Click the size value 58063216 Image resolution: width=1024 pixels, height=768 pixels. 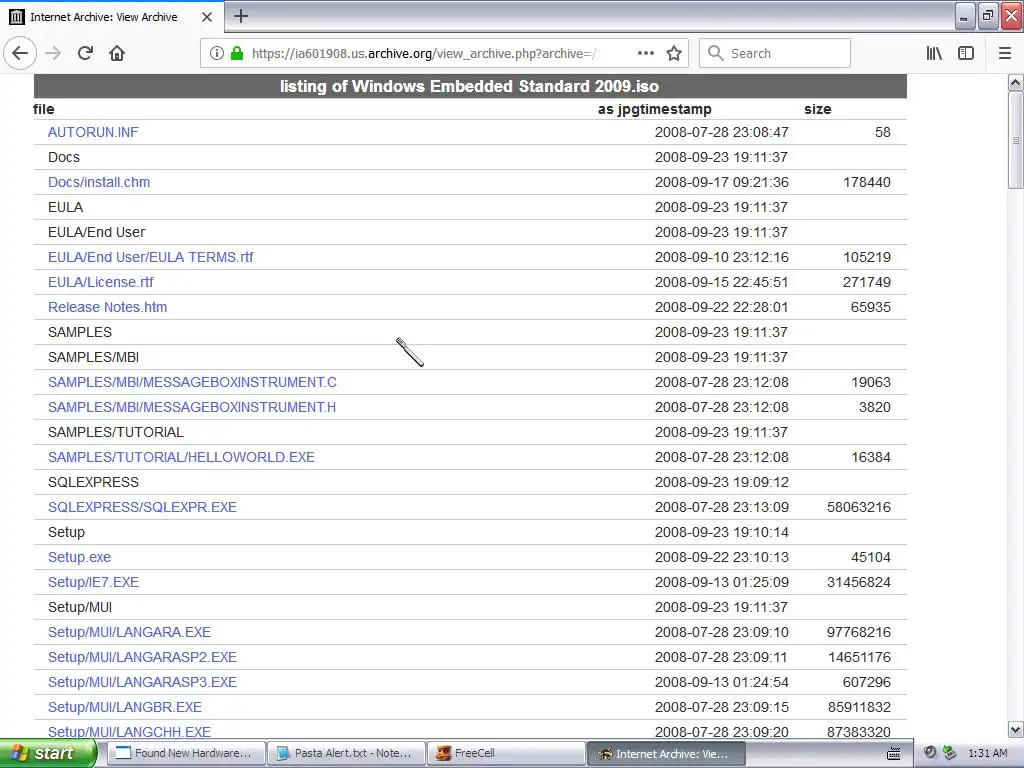859,507
